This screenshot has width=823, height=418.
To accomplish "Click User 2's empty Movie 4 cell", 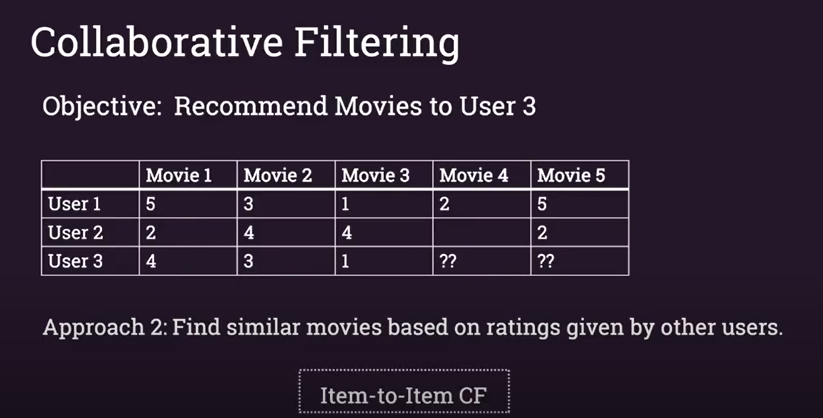I will pos(482,232).
